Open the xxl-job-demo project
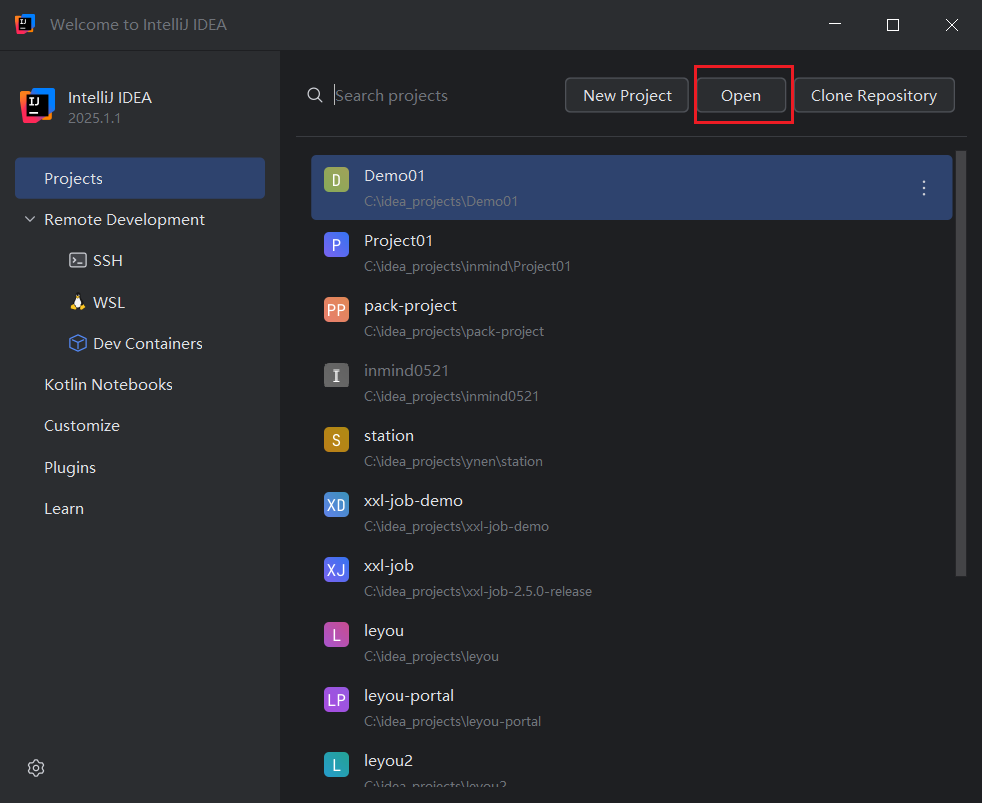982x803 pixels. [x=631, y=513]
